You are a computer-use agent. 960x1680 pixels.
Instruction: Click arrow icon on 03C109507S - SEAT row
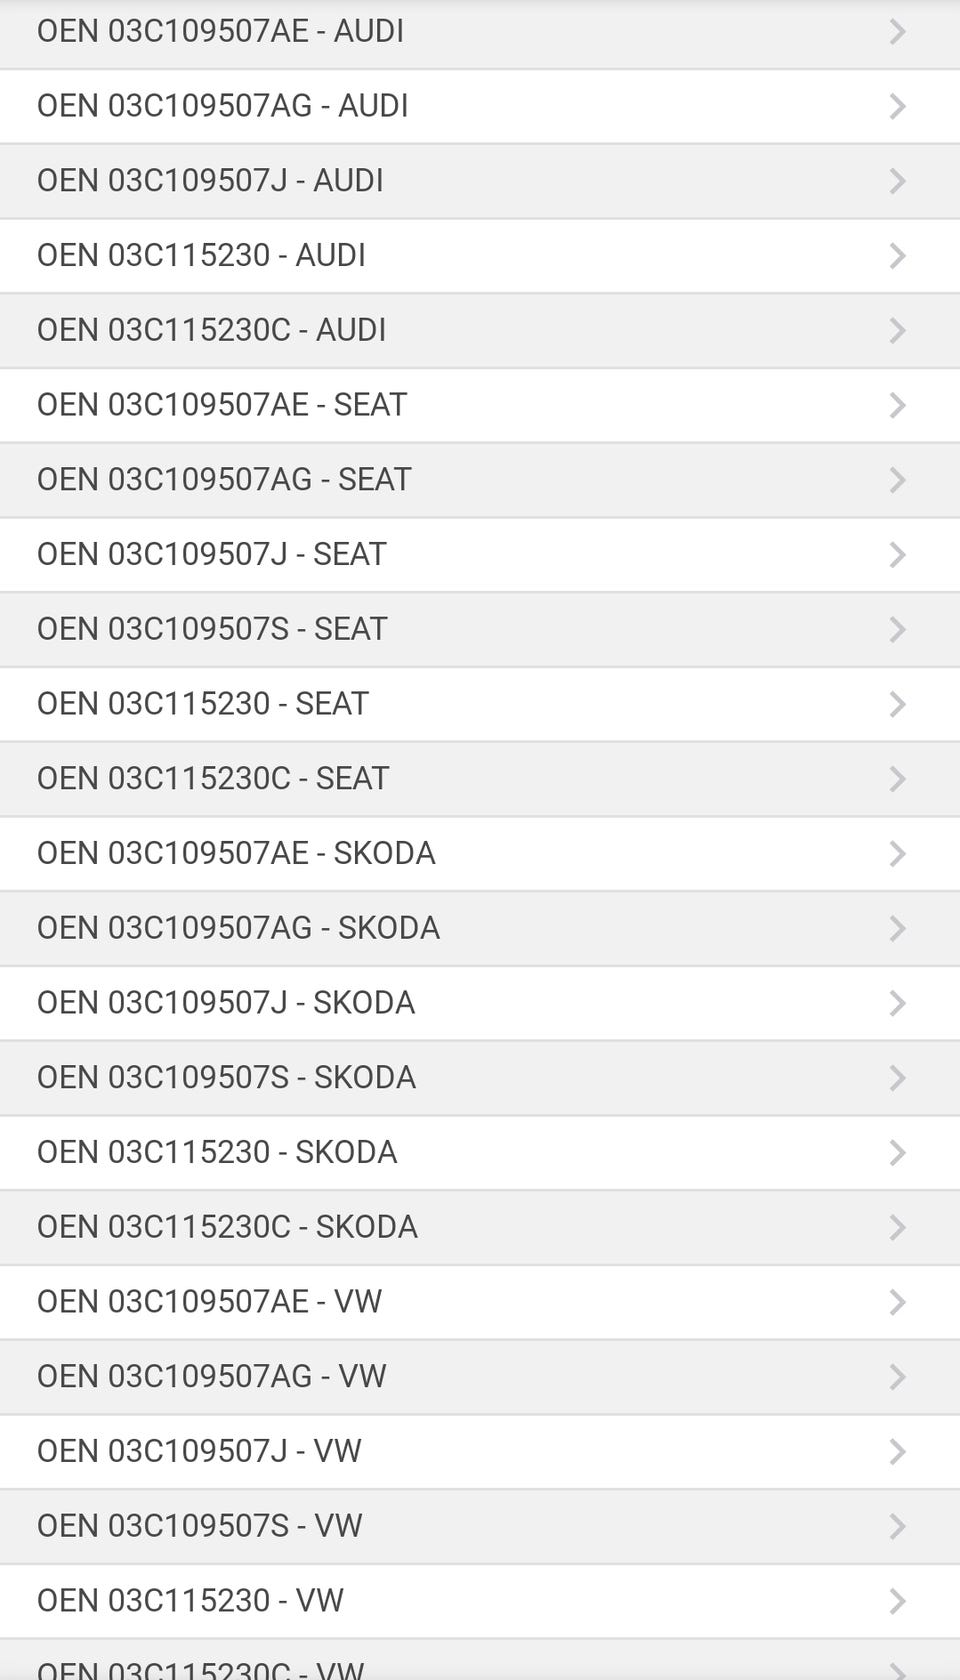point(897,629)
